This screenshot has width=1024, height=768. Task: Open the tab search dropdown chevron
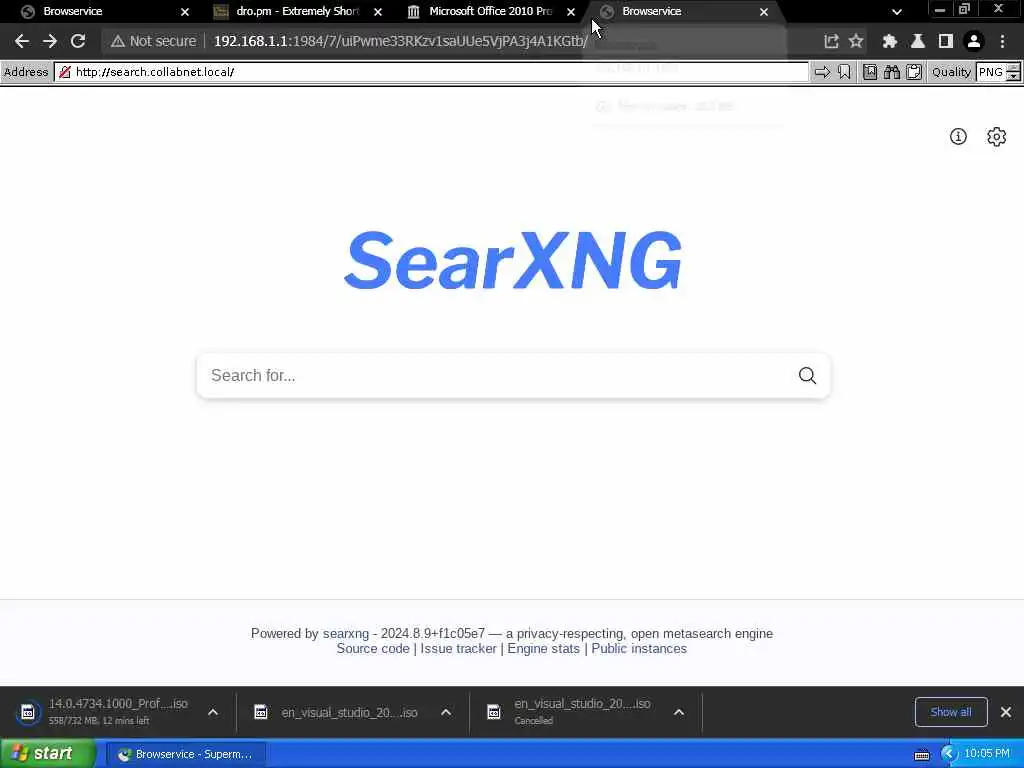pyautogui.click(x=897, y=12)
